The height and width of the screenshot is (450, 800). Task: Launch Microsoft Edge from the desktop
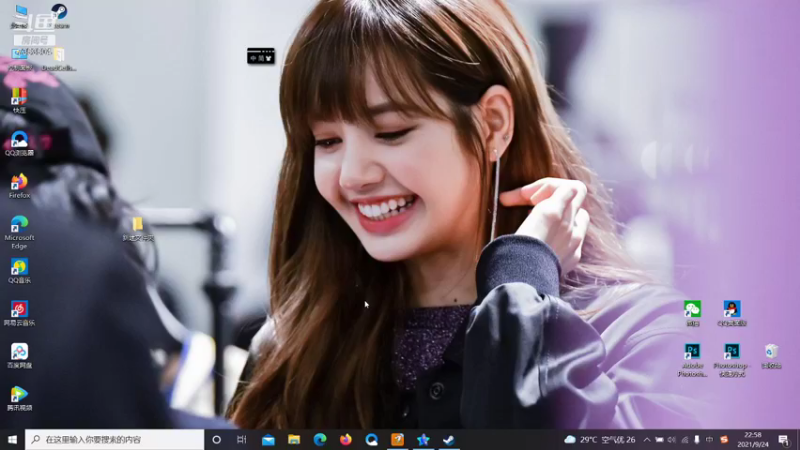(x=19, y=232)
